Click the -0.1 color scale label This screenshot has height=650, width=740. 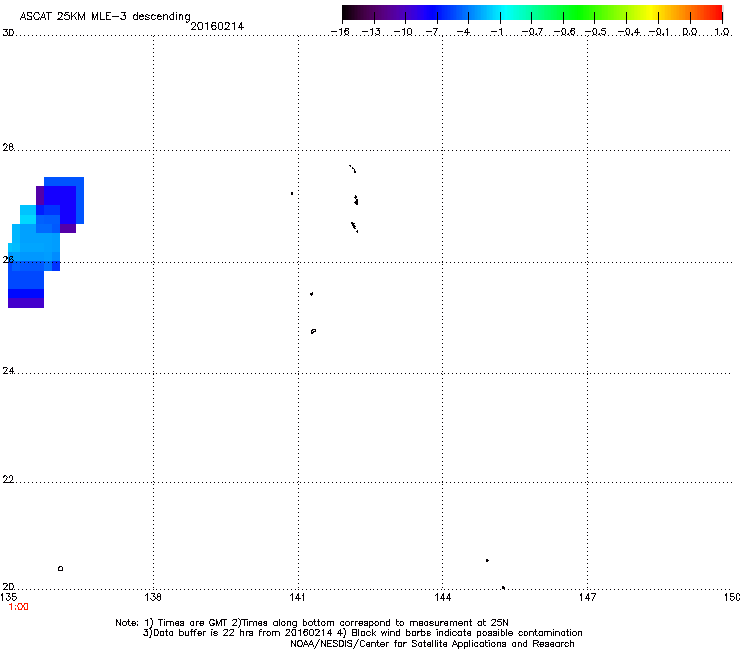[x=659, y=32]
